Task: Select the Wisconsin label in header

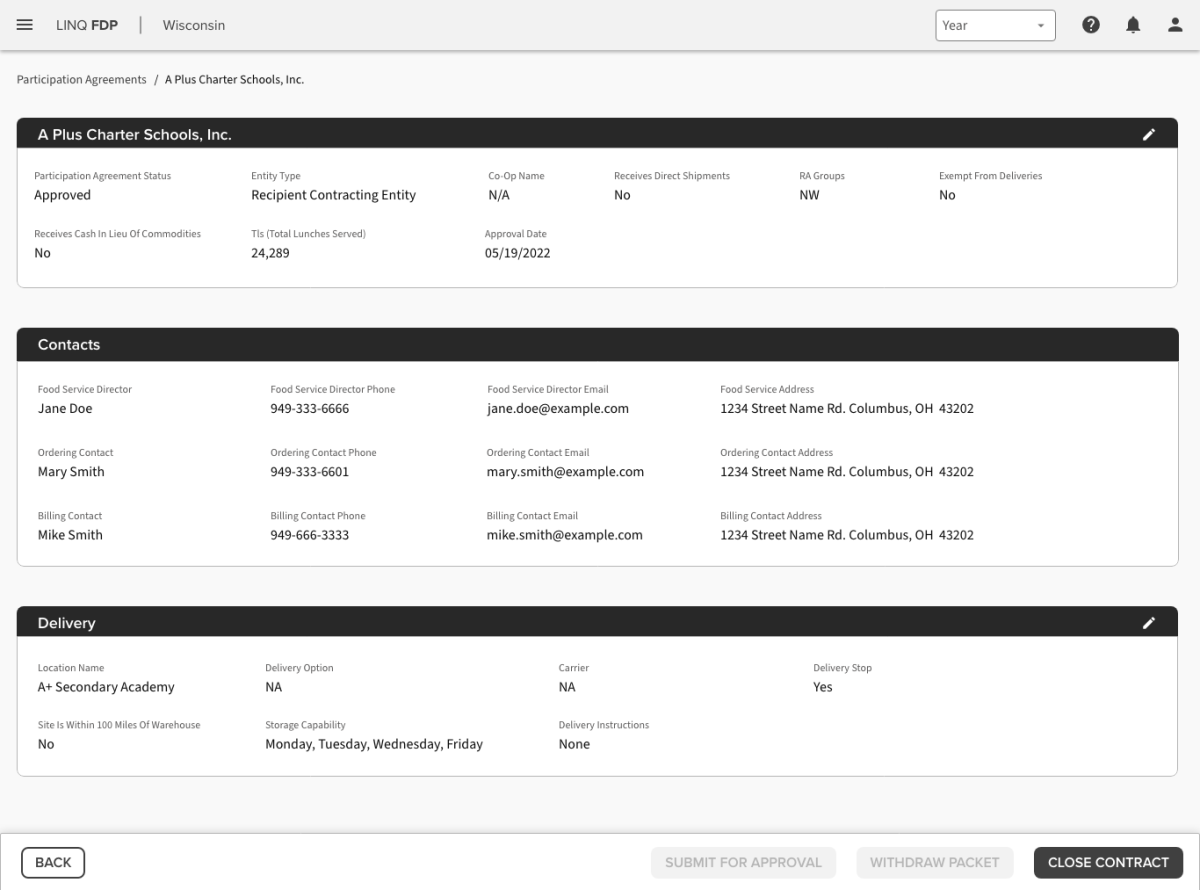Action: click(193, 25)
